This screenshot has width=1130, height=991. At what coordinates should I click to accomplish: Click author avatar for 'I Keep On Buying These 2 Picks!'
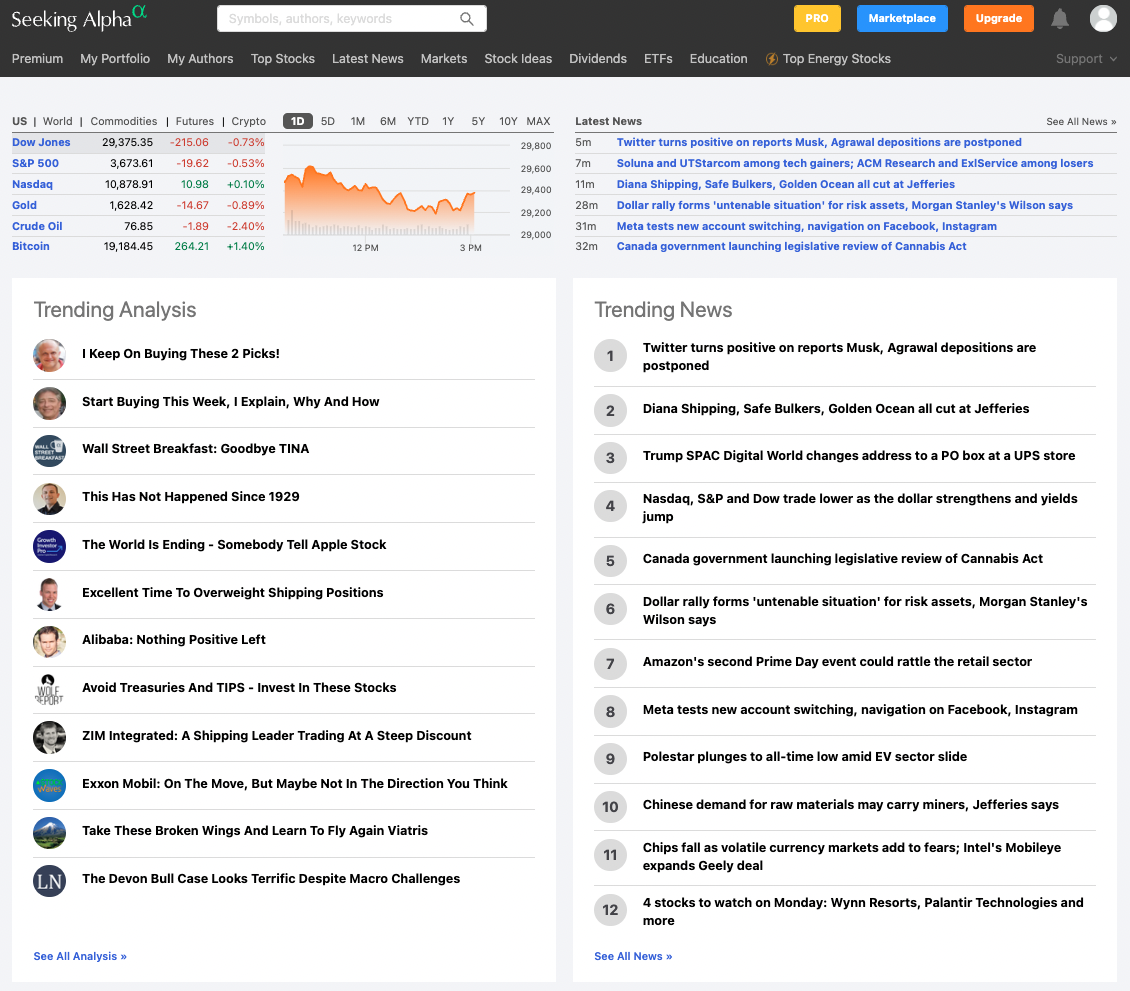click(x=50, y=355)
